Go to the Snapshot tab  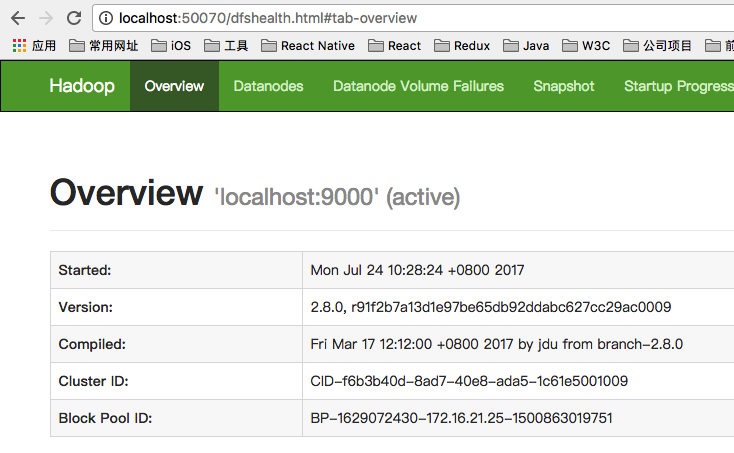tap(564, 86)
